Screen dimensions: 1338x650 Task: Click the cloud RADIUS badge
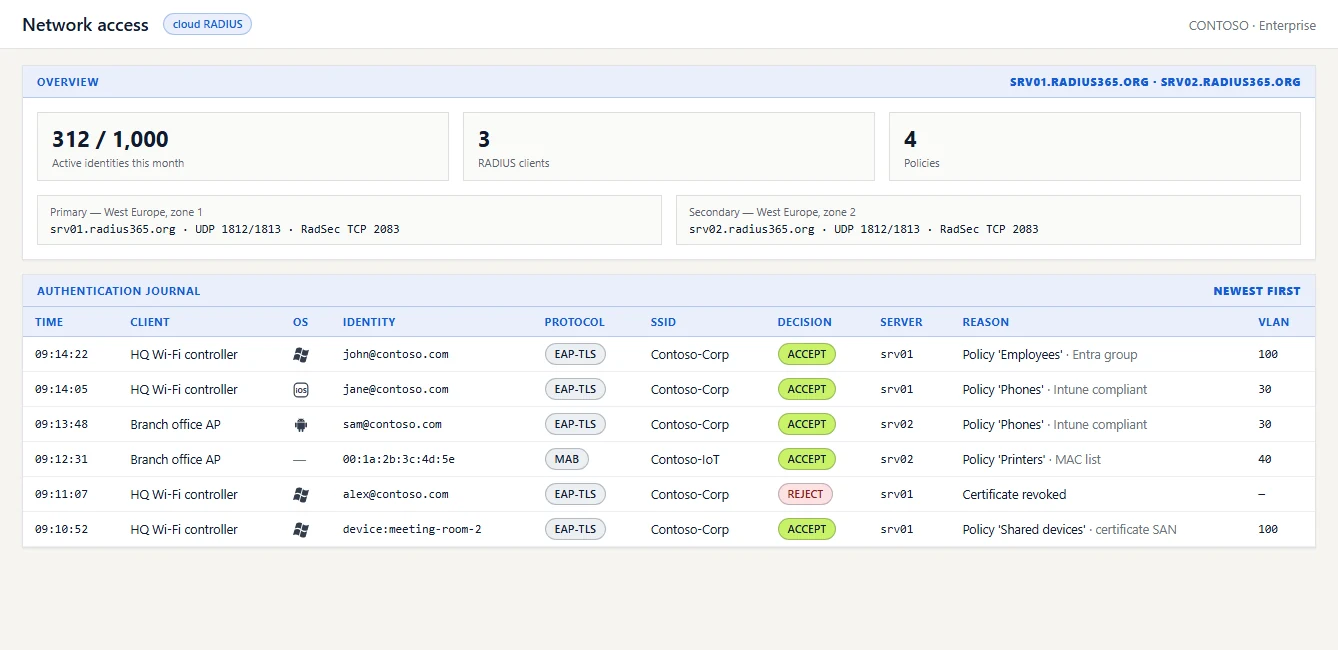pyautogui.click(x=207, y=24)
